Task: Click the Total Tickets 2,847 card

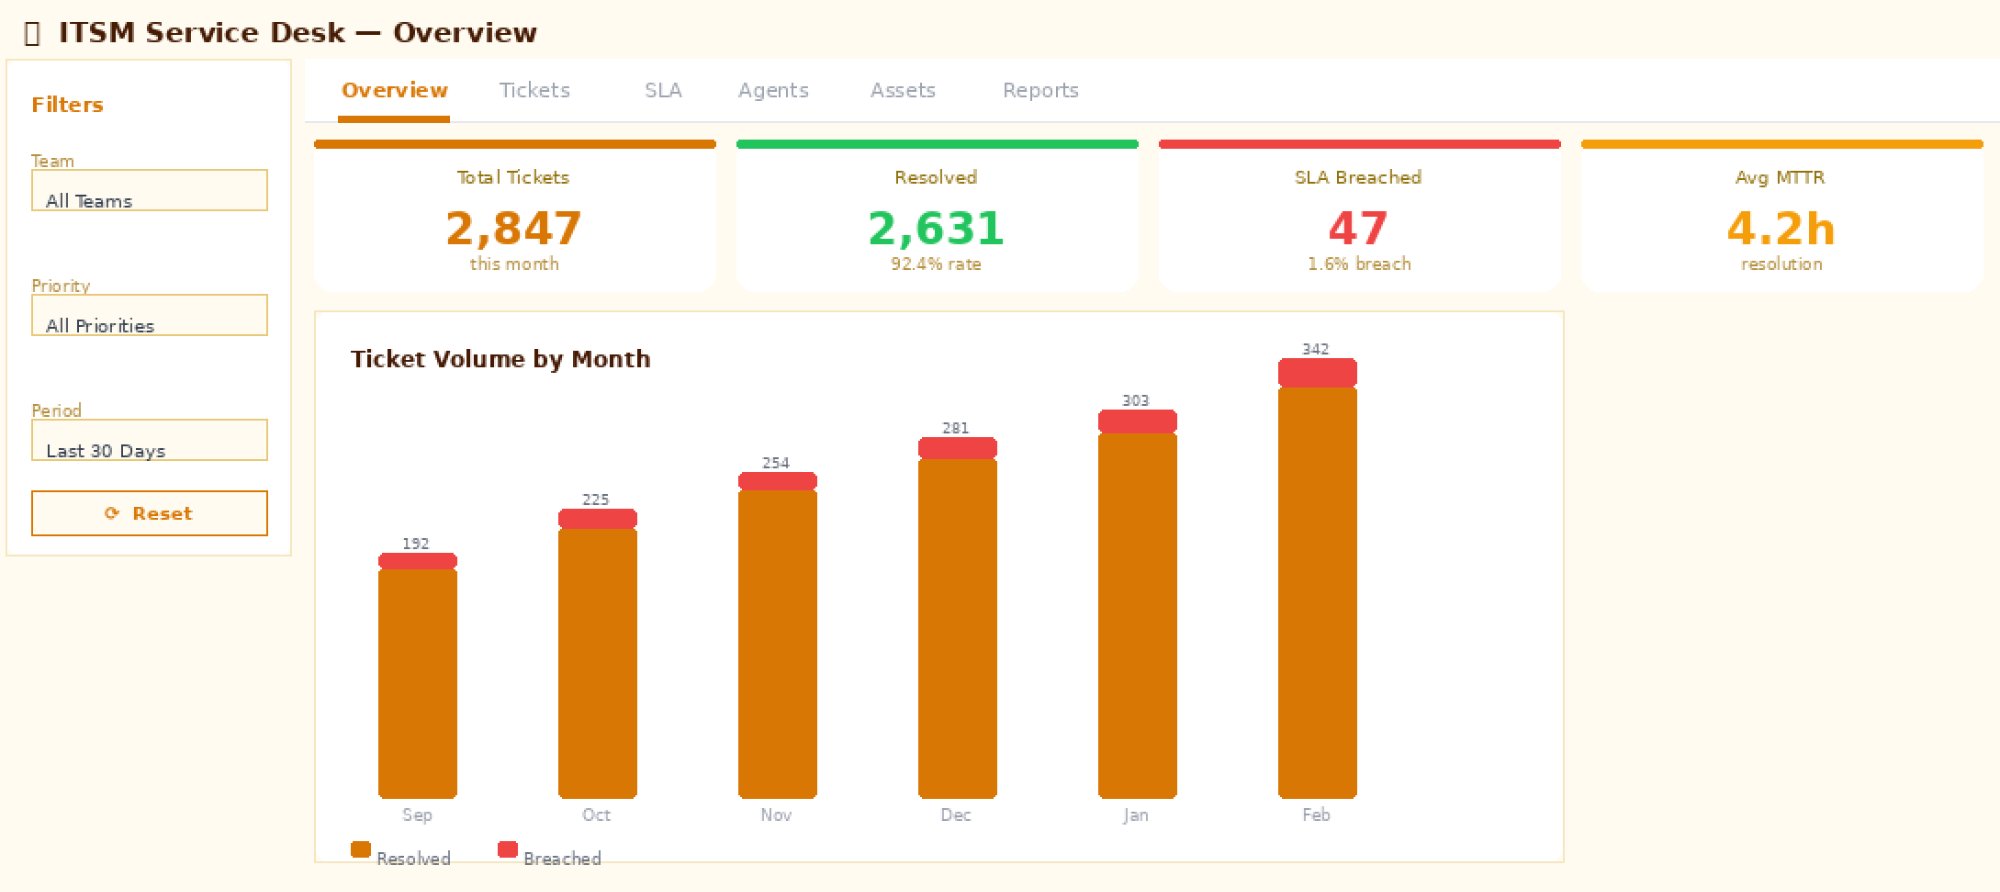Action: (x=515, y=217)
